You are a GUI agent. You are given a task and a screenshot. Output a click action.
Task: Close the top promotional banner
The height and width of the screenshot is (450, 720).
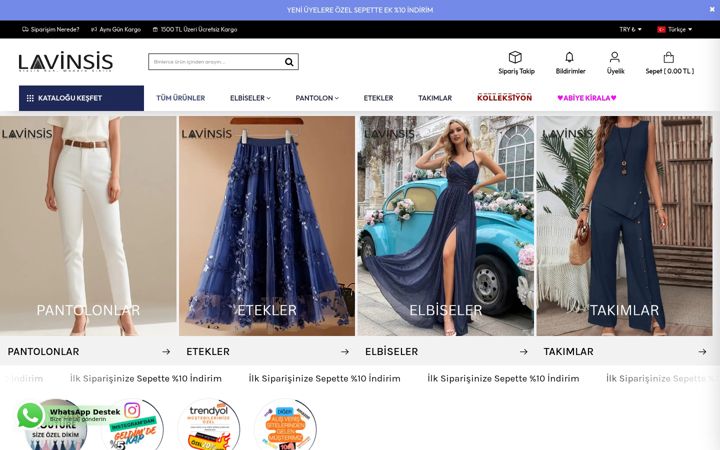(x=712, y=9)
